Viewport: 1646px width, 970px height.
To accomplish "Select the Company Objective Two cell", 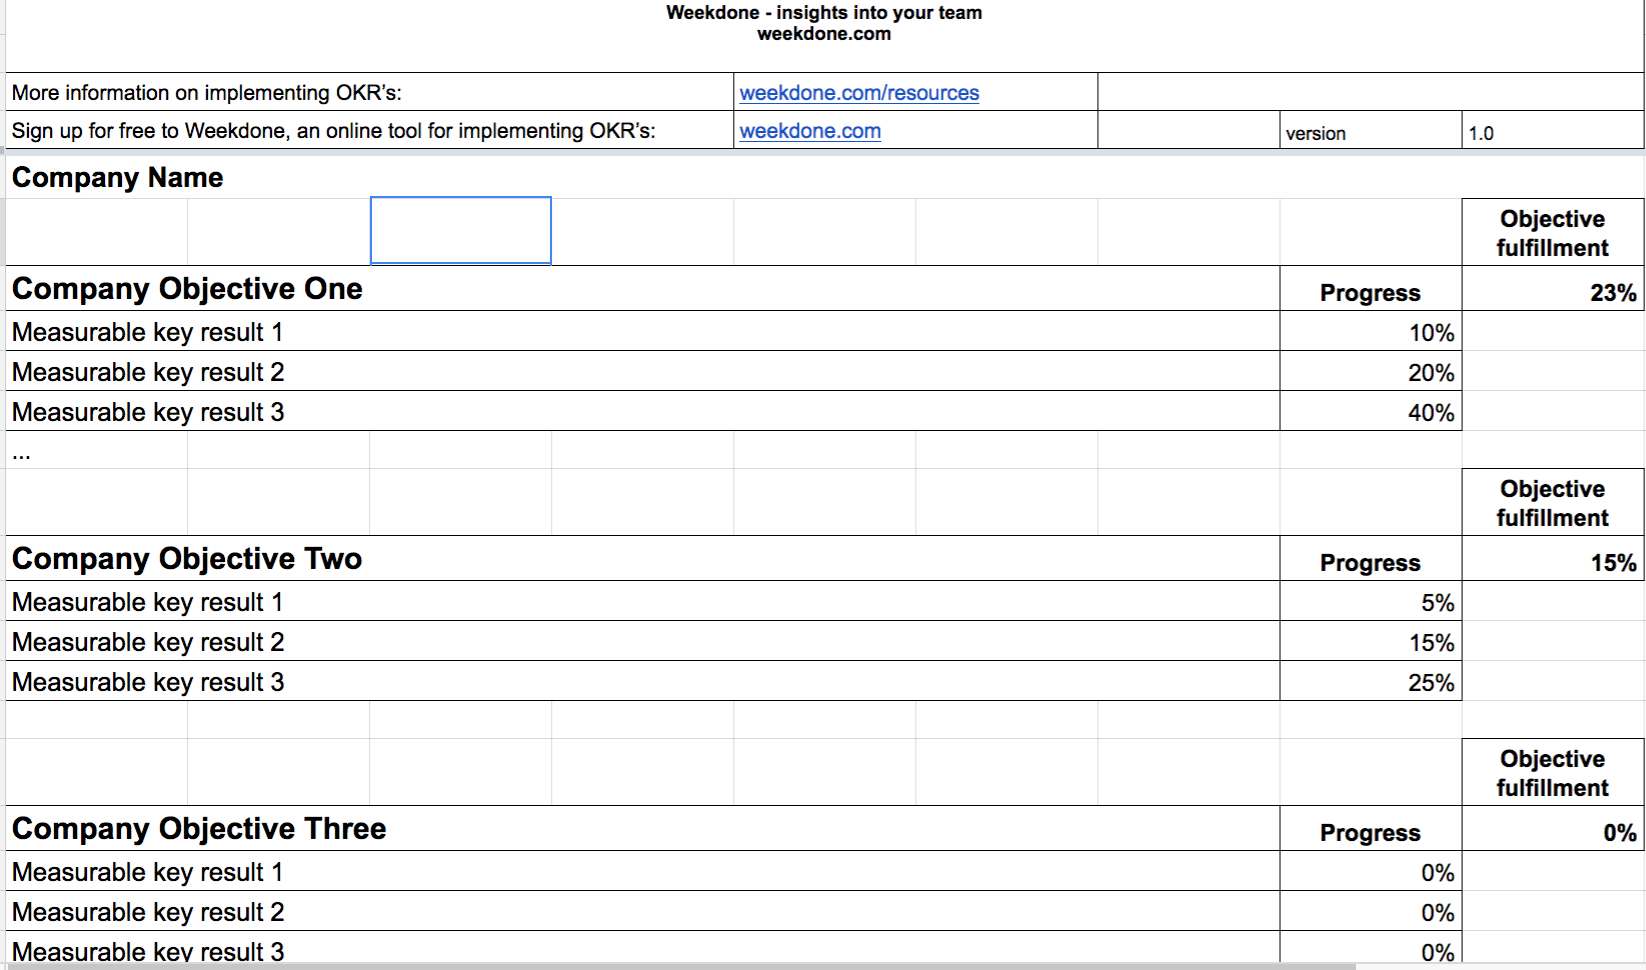I will [x=186, y=559].
